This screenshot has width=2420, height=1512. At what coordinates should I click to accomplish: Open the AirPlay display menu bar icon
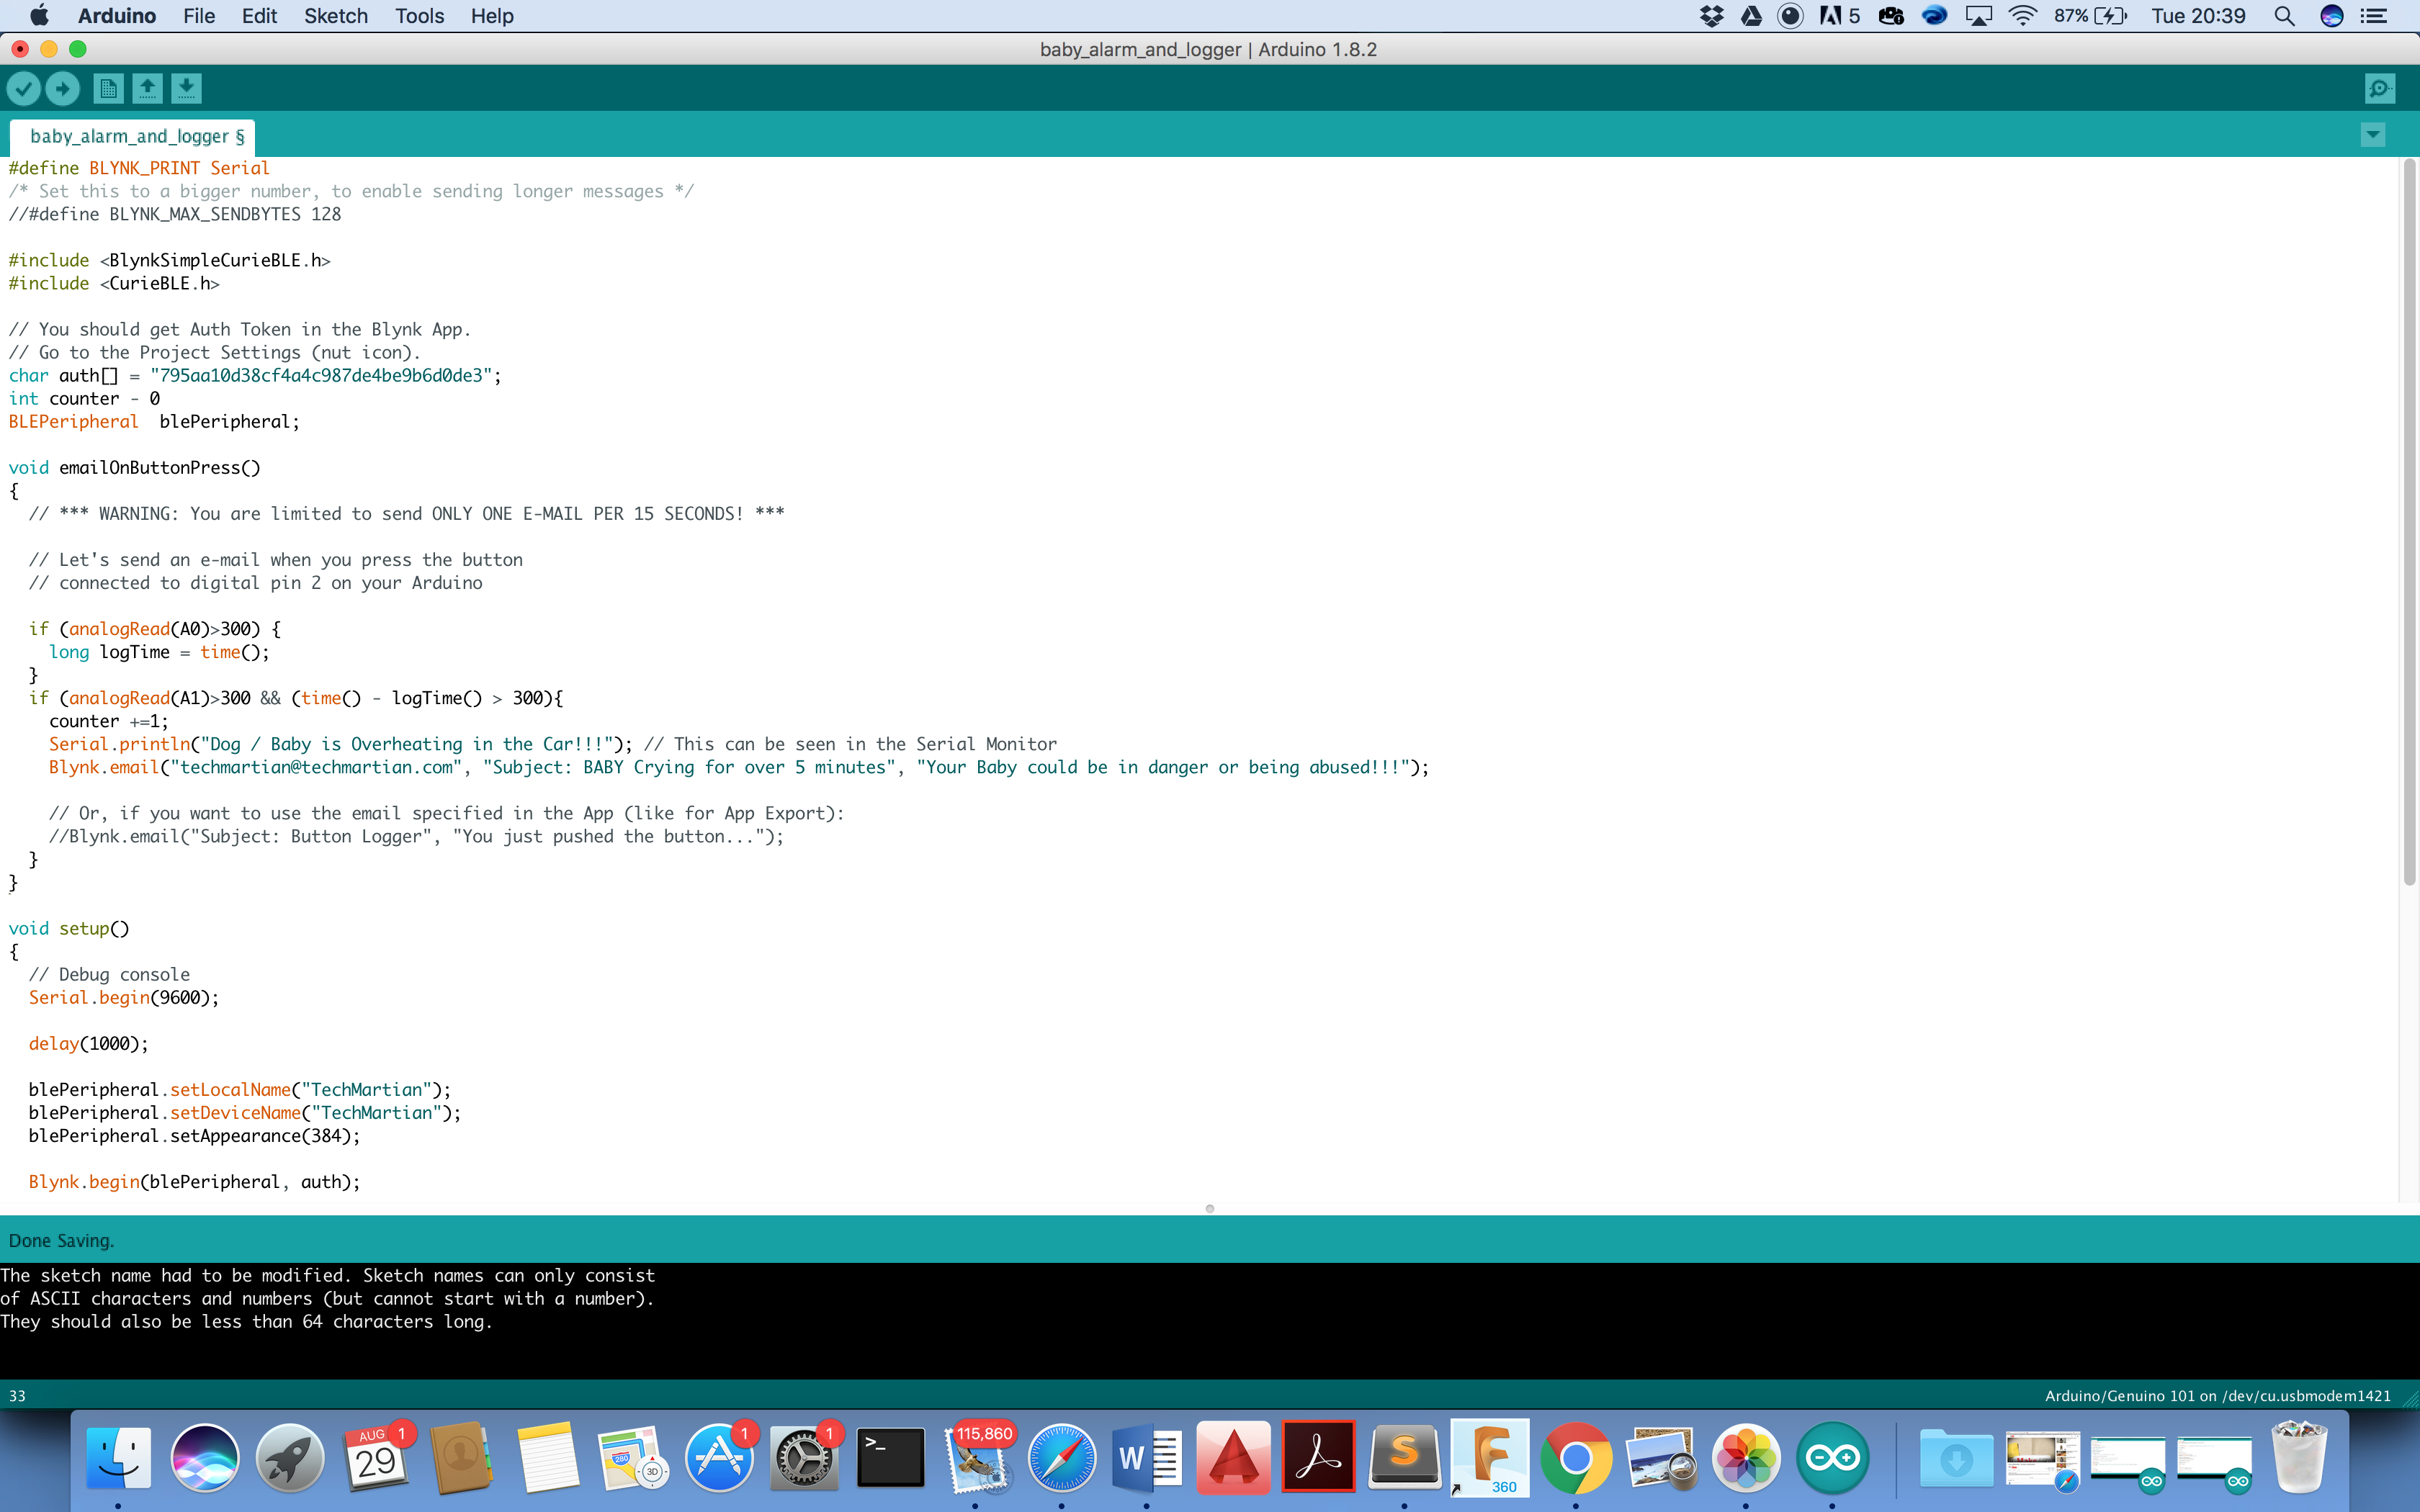click(1978, 16)
